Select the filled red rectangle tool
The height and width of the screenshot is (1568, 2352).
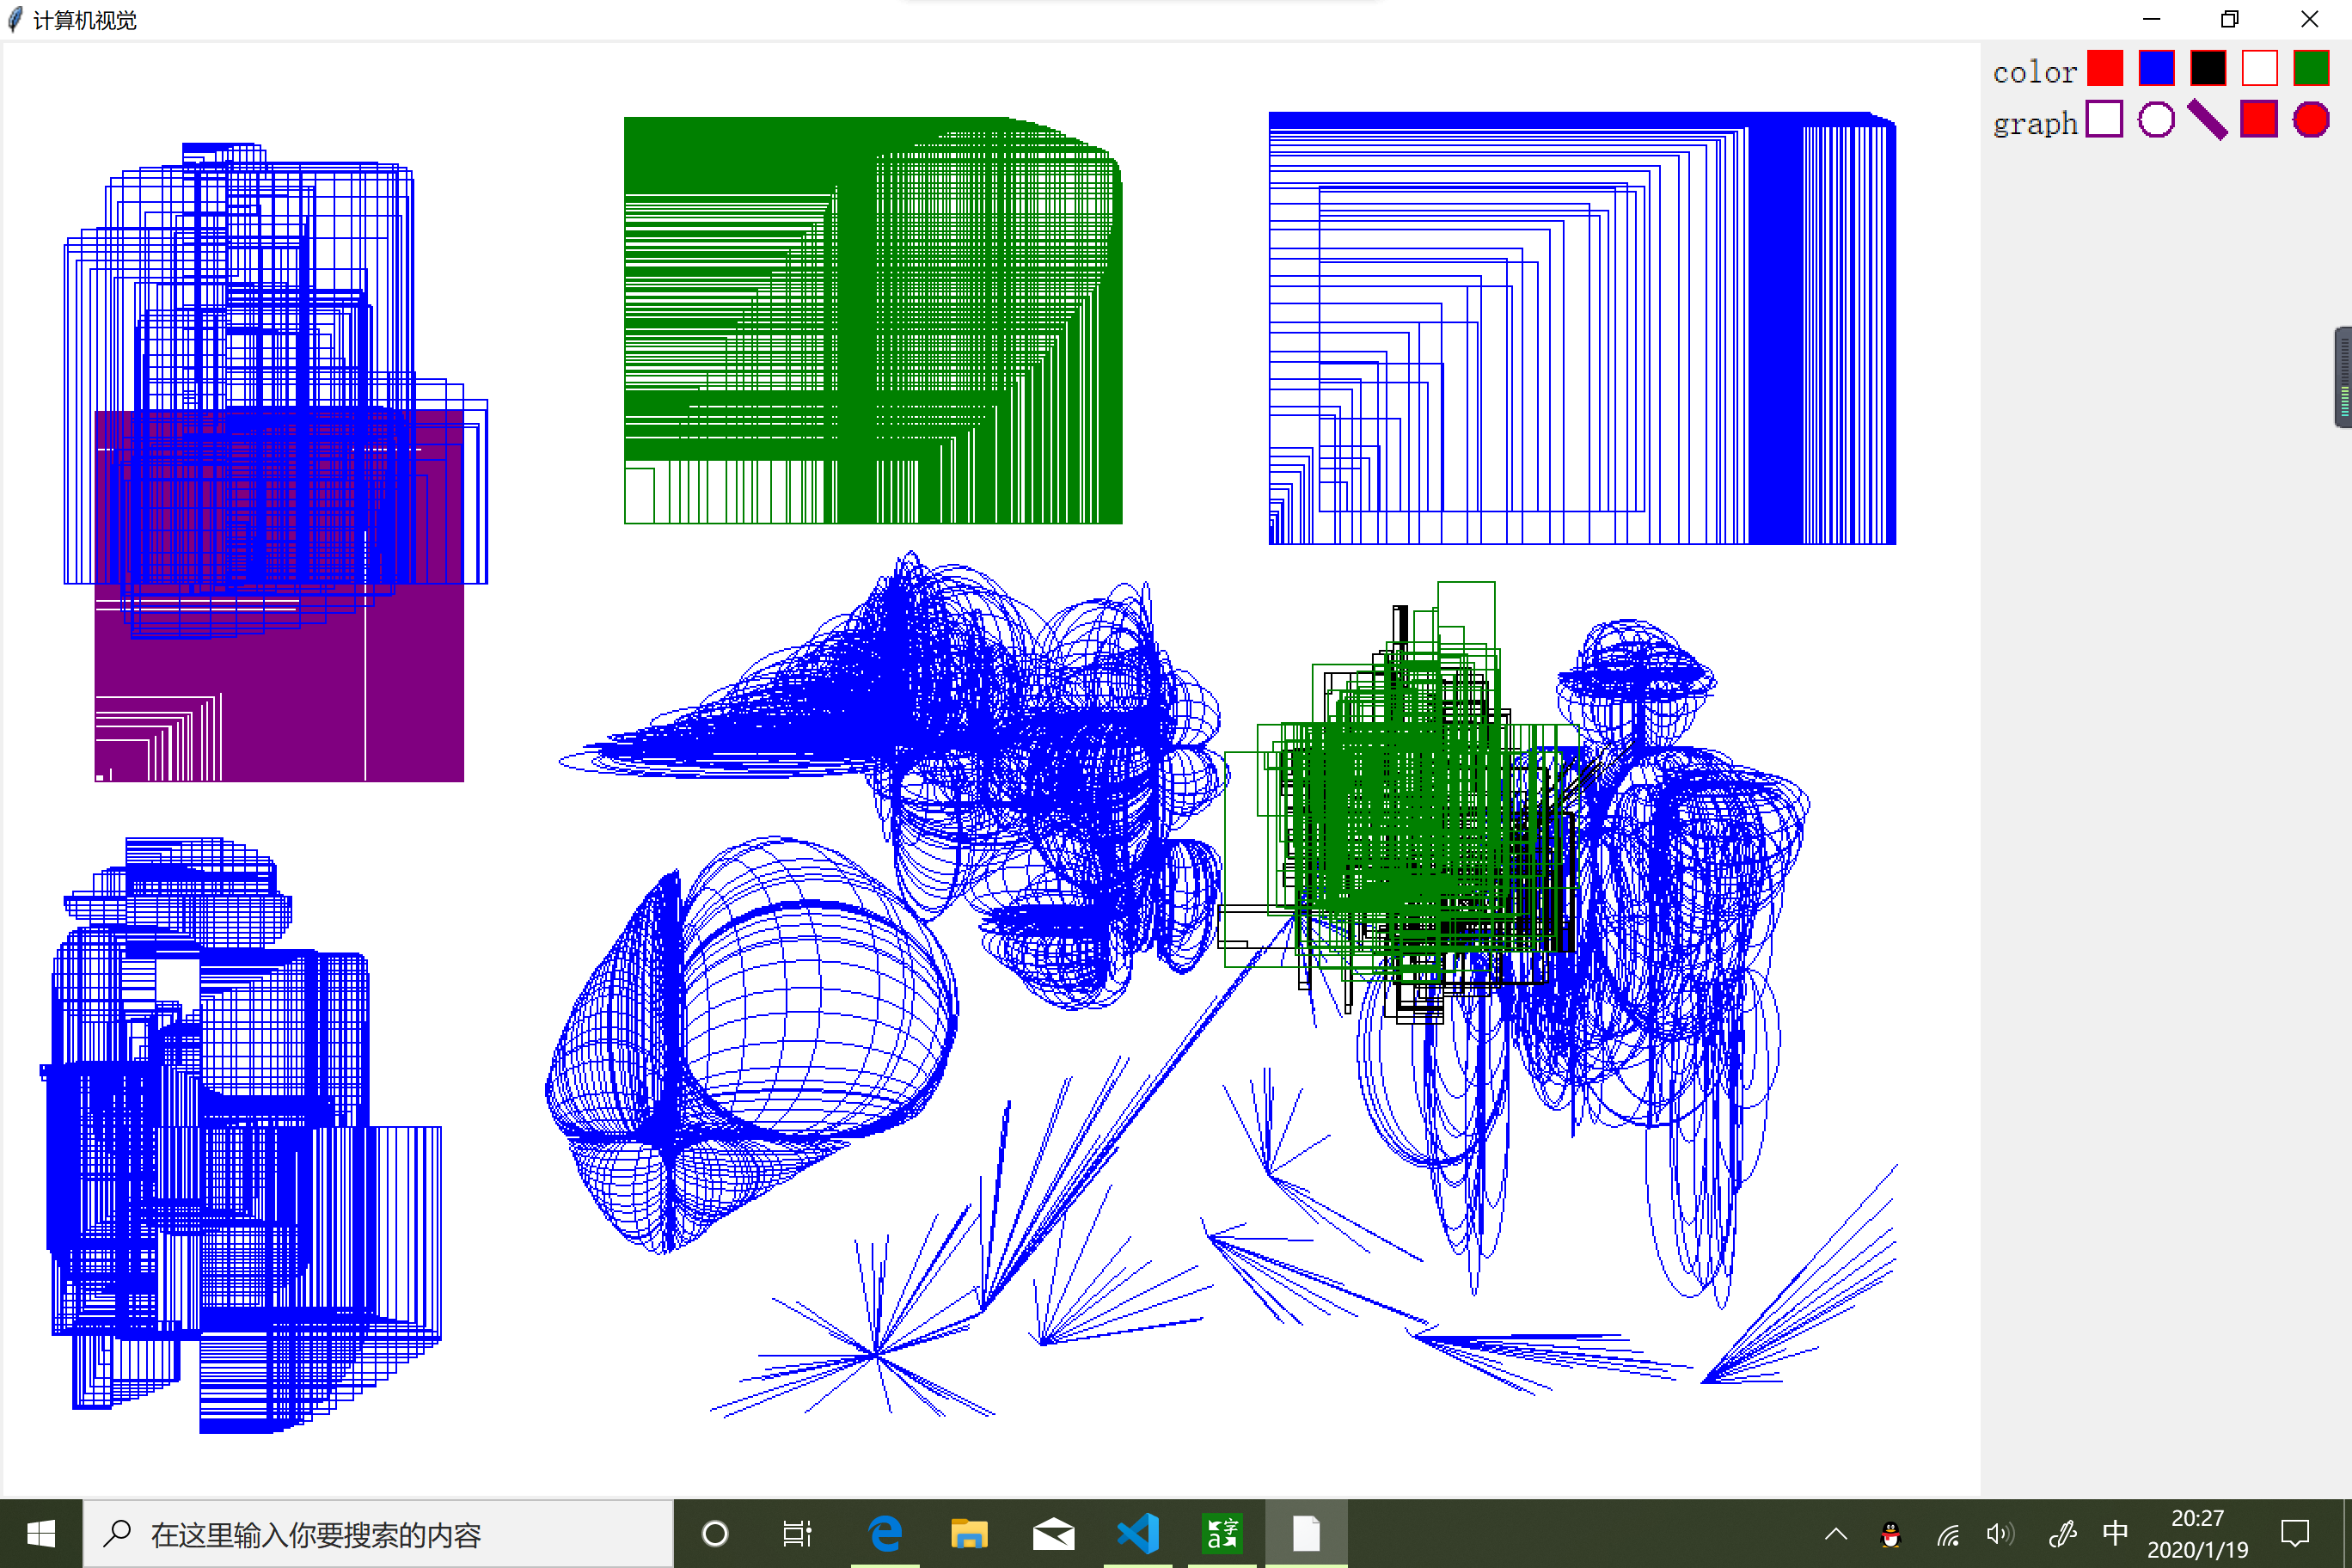coord(2259,119)
